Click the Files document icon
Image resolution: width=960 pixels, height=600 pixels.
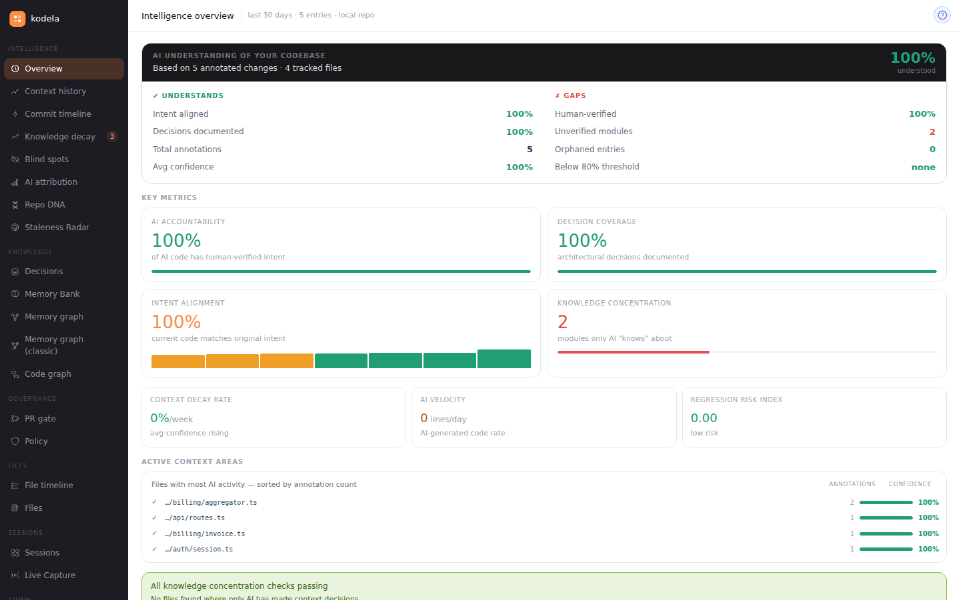pyautogui.click(x=15, y=508)
